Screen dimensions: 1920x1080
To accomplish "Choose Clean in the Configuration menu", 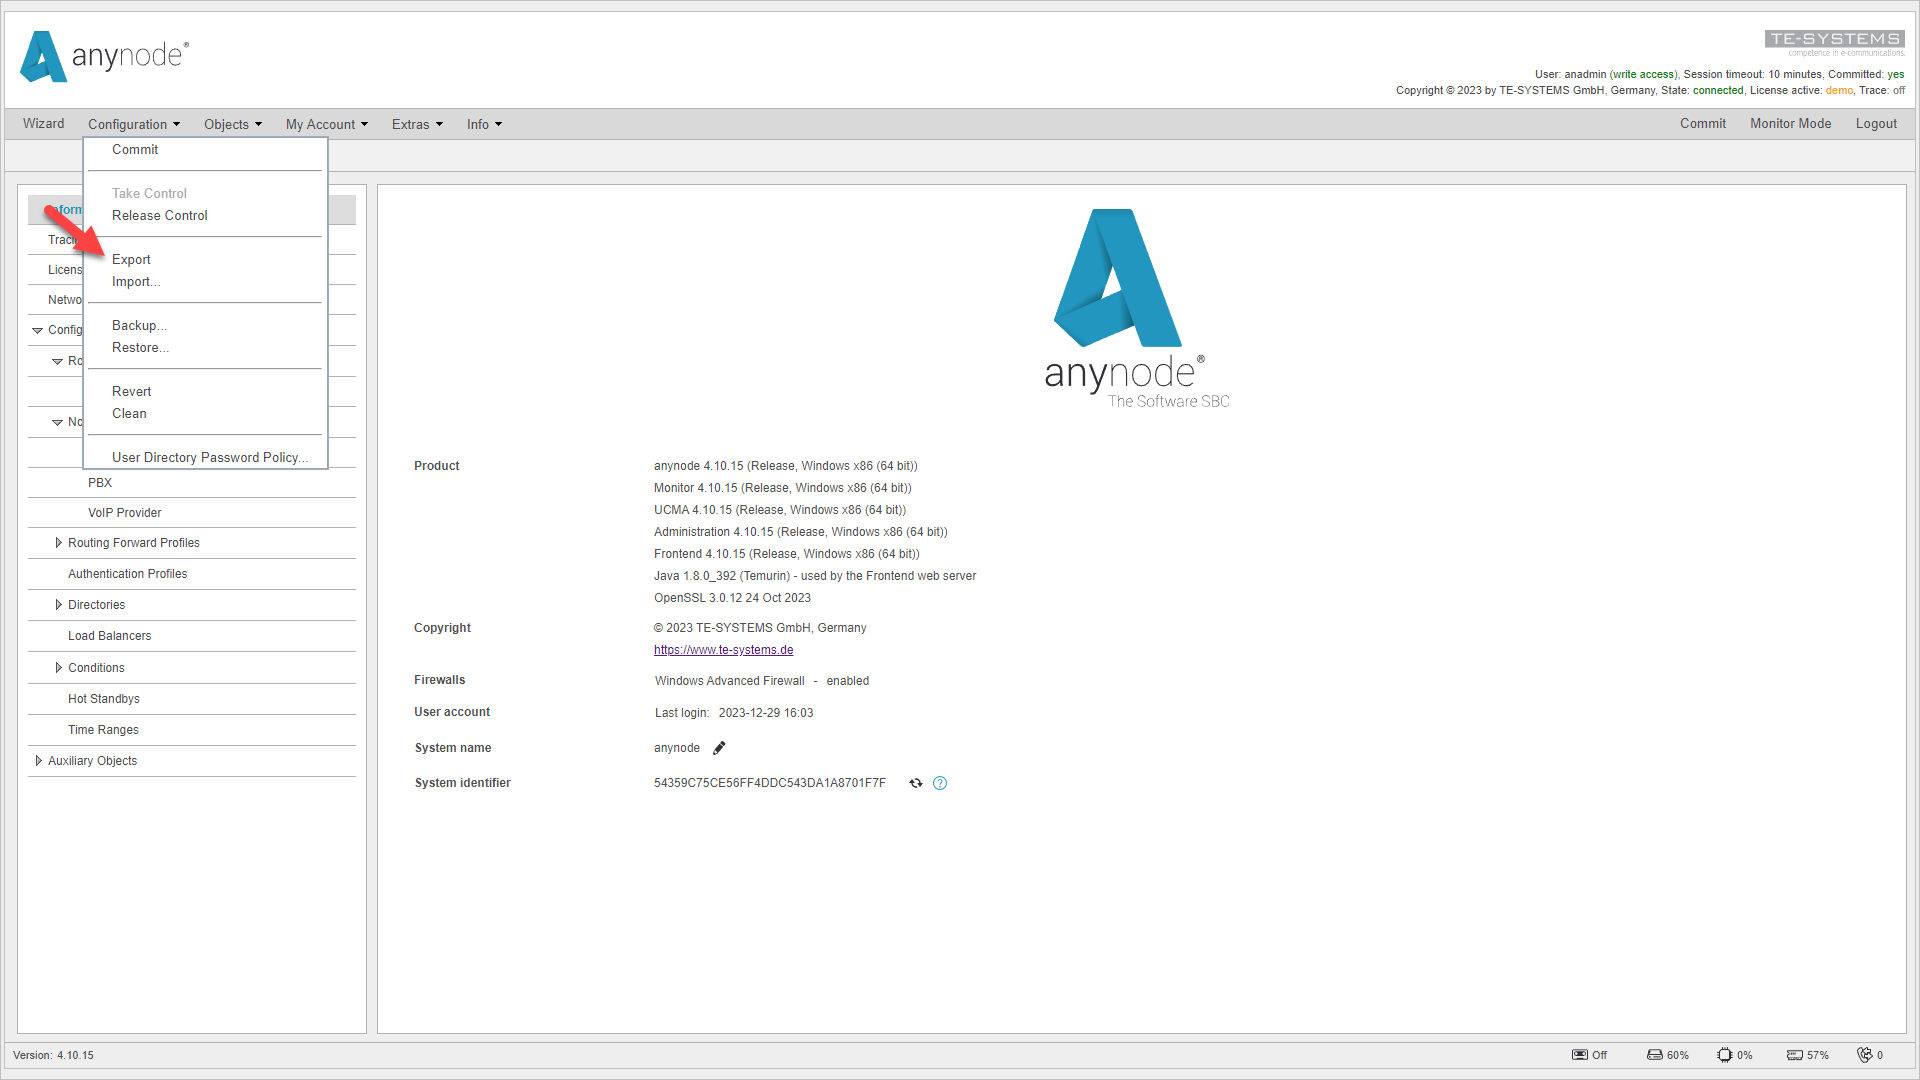I will click(129, 414).
